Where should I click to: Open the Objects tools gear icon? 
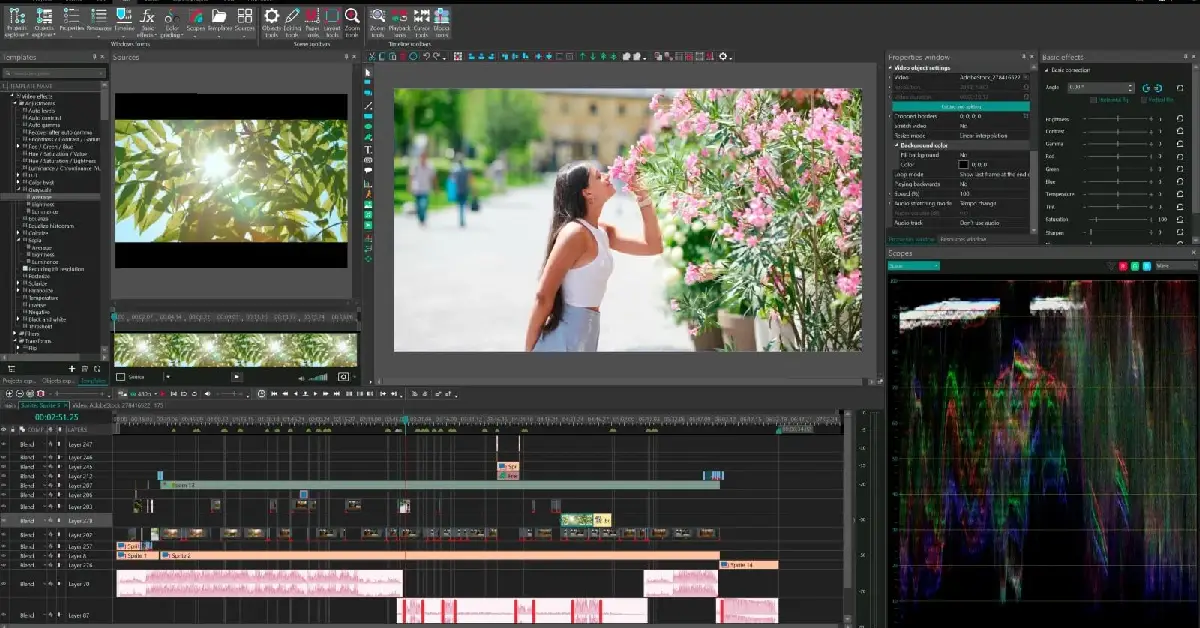point(271,15)
